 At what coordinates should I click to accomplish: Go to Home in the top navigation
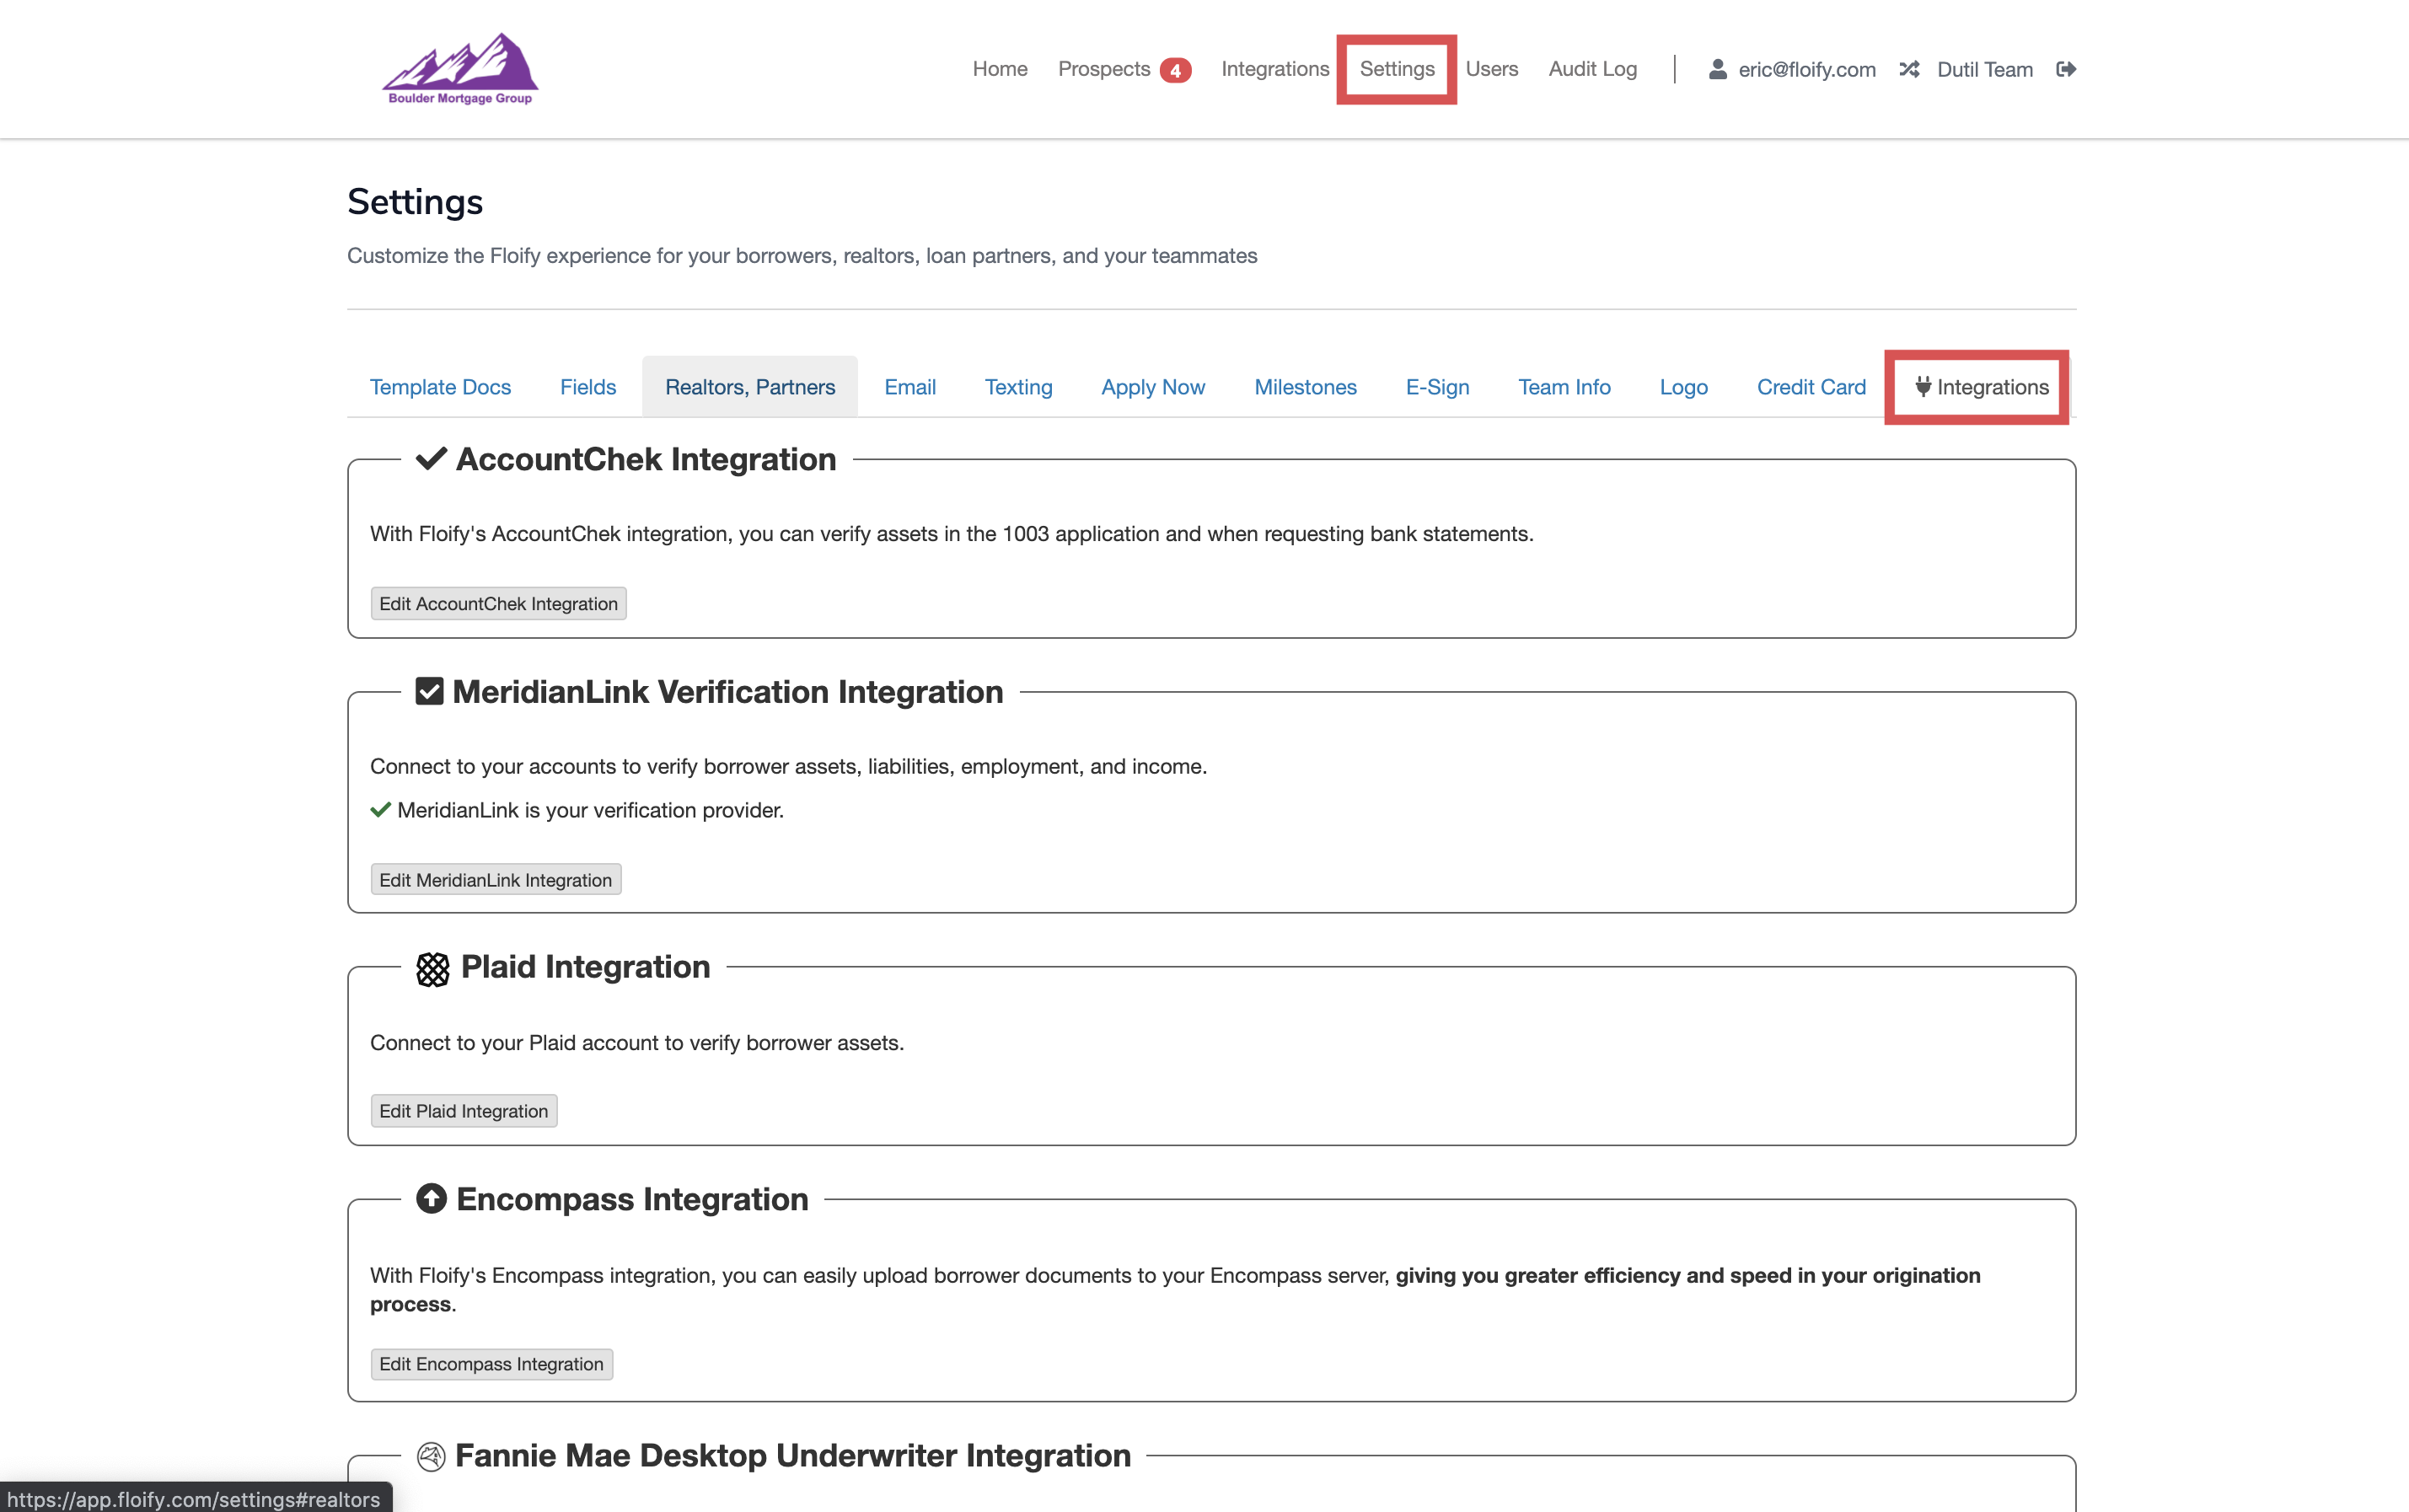click(x=1000, y=69)
